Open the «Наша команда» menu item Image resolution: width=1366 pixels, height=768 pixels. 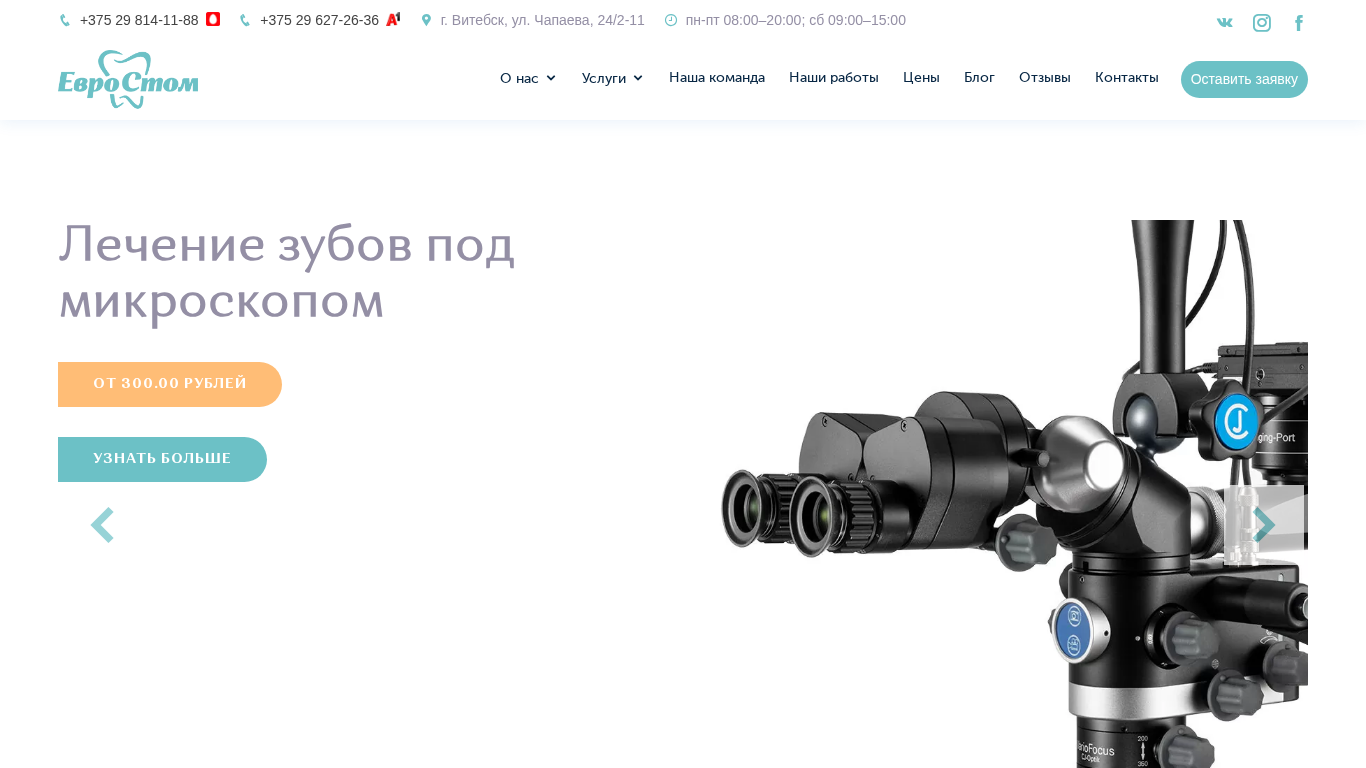click(x=717, y=77)
